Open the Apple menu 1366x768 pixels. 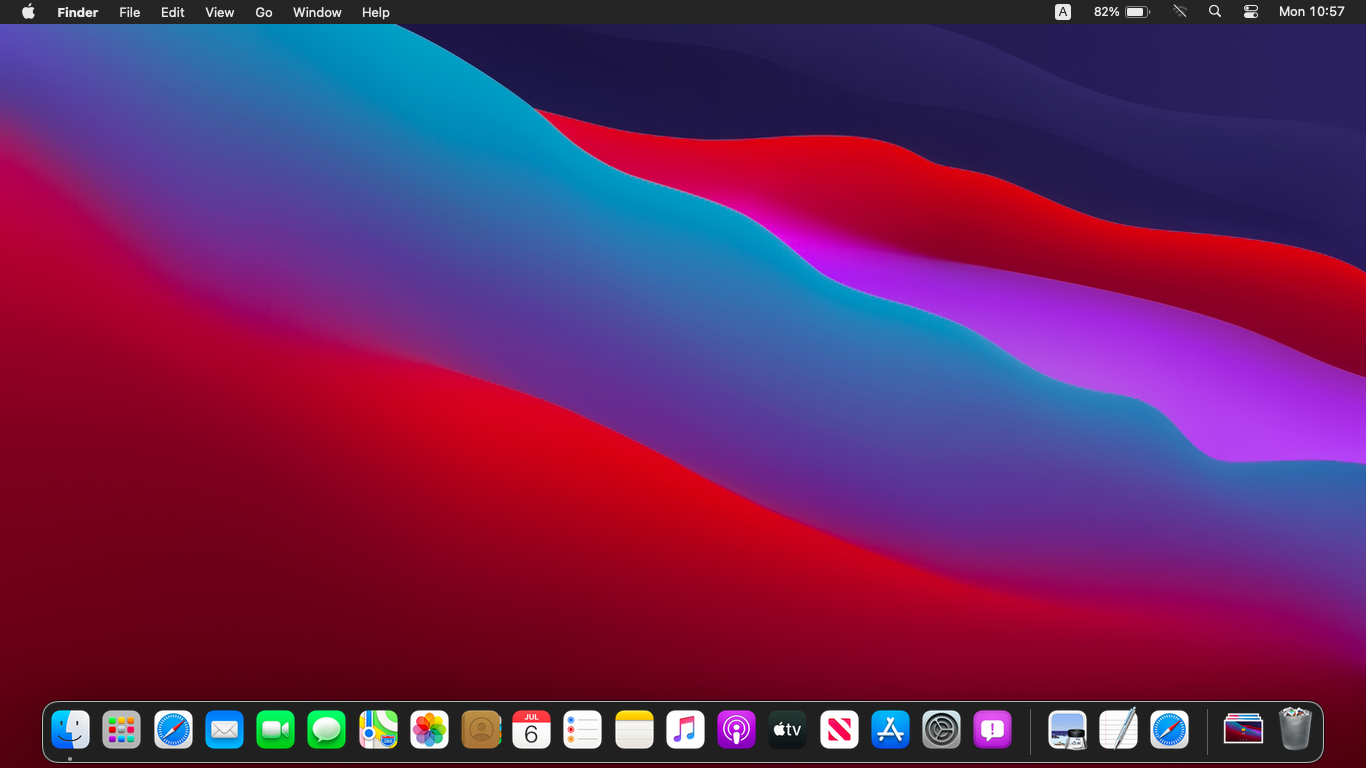[x=28, y=12]
